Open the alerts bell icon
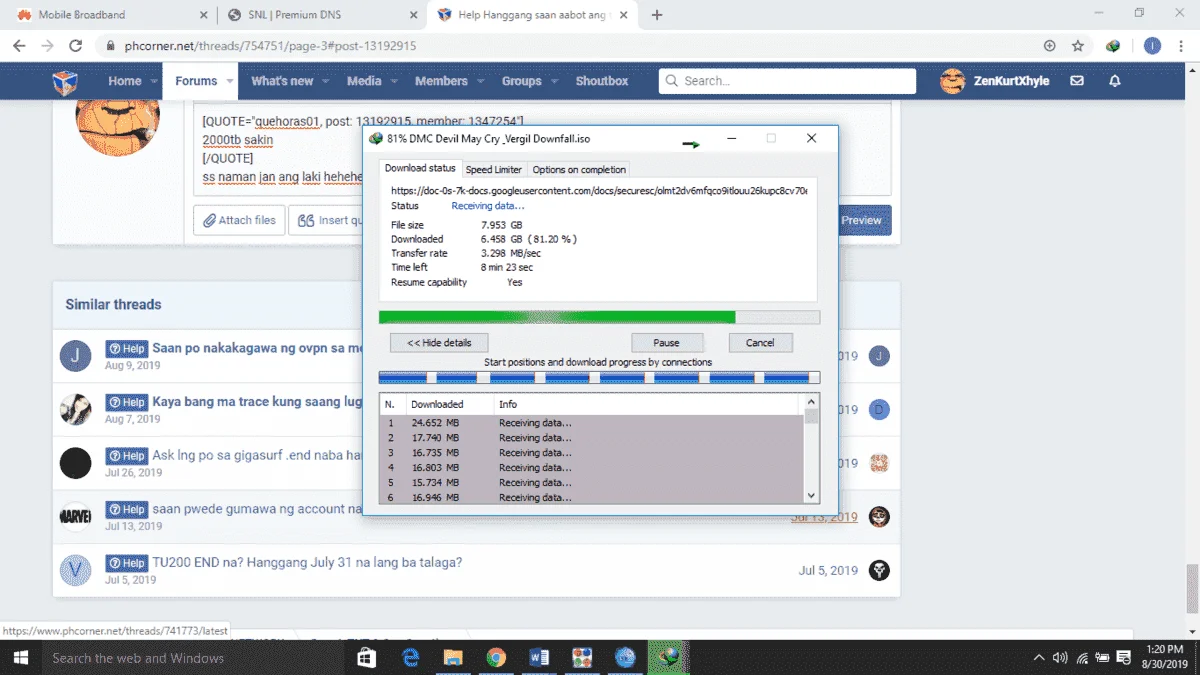This screenshot has height=675, width=1200. point(1115,81)
